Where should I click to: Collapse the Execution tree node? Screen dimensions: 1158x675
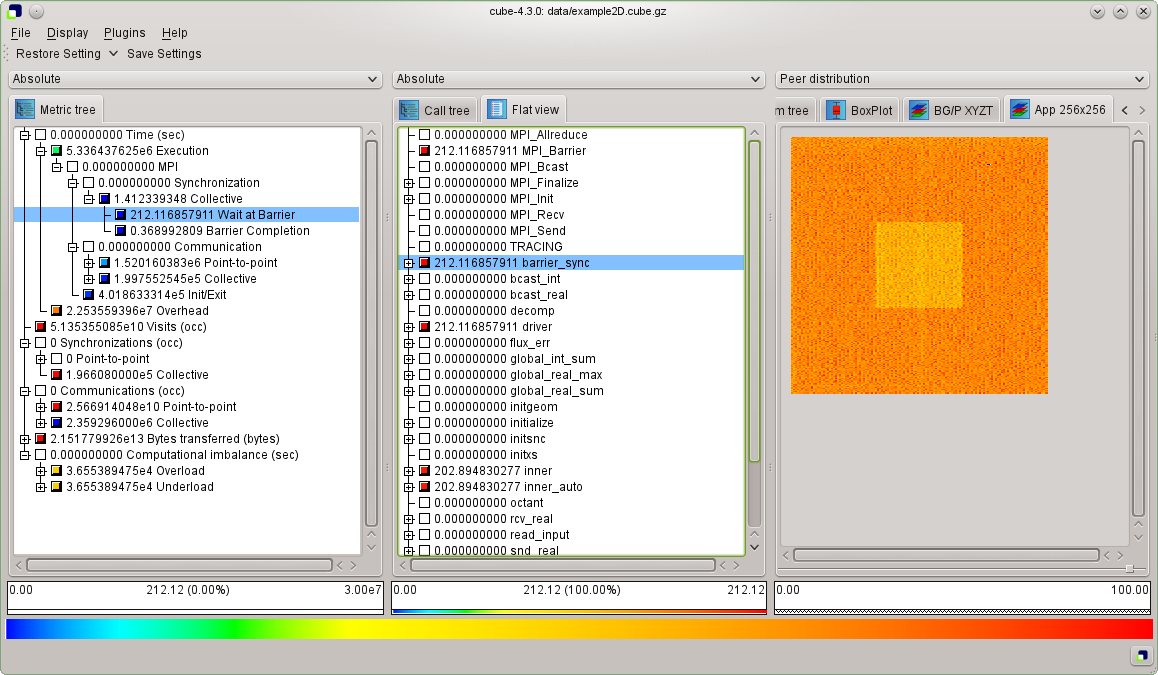41,151
